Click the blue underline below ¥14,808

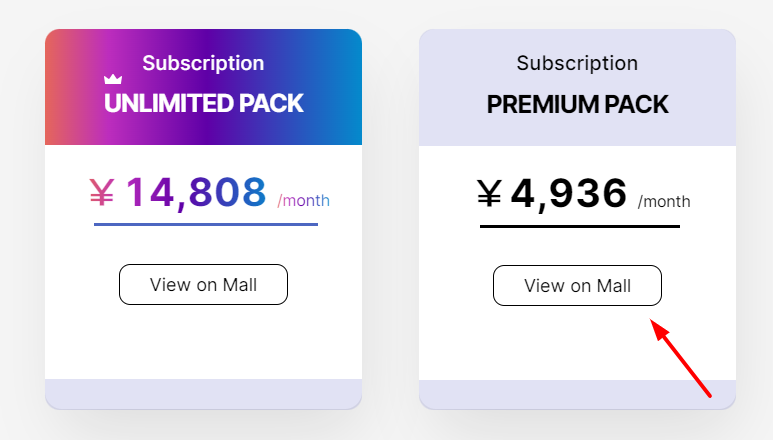coord(205,224)
